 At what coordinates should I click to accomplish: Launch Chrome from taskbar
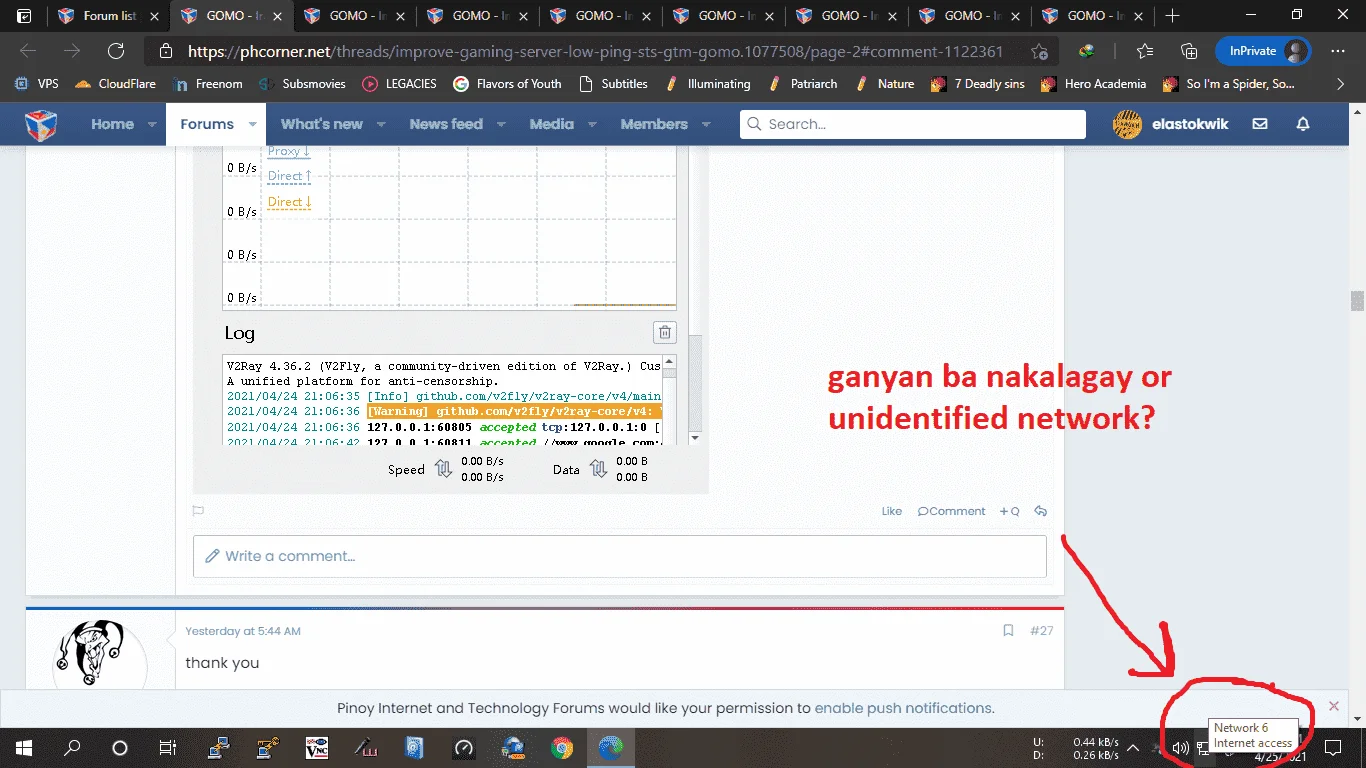coord(562,747)
